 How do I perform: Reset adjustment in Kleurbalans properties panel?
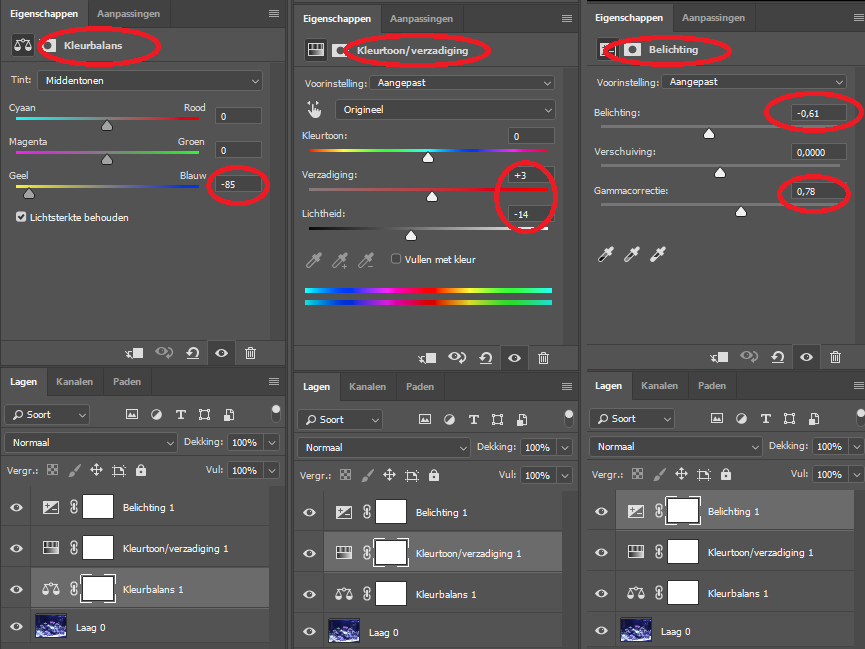click(191, 353)
